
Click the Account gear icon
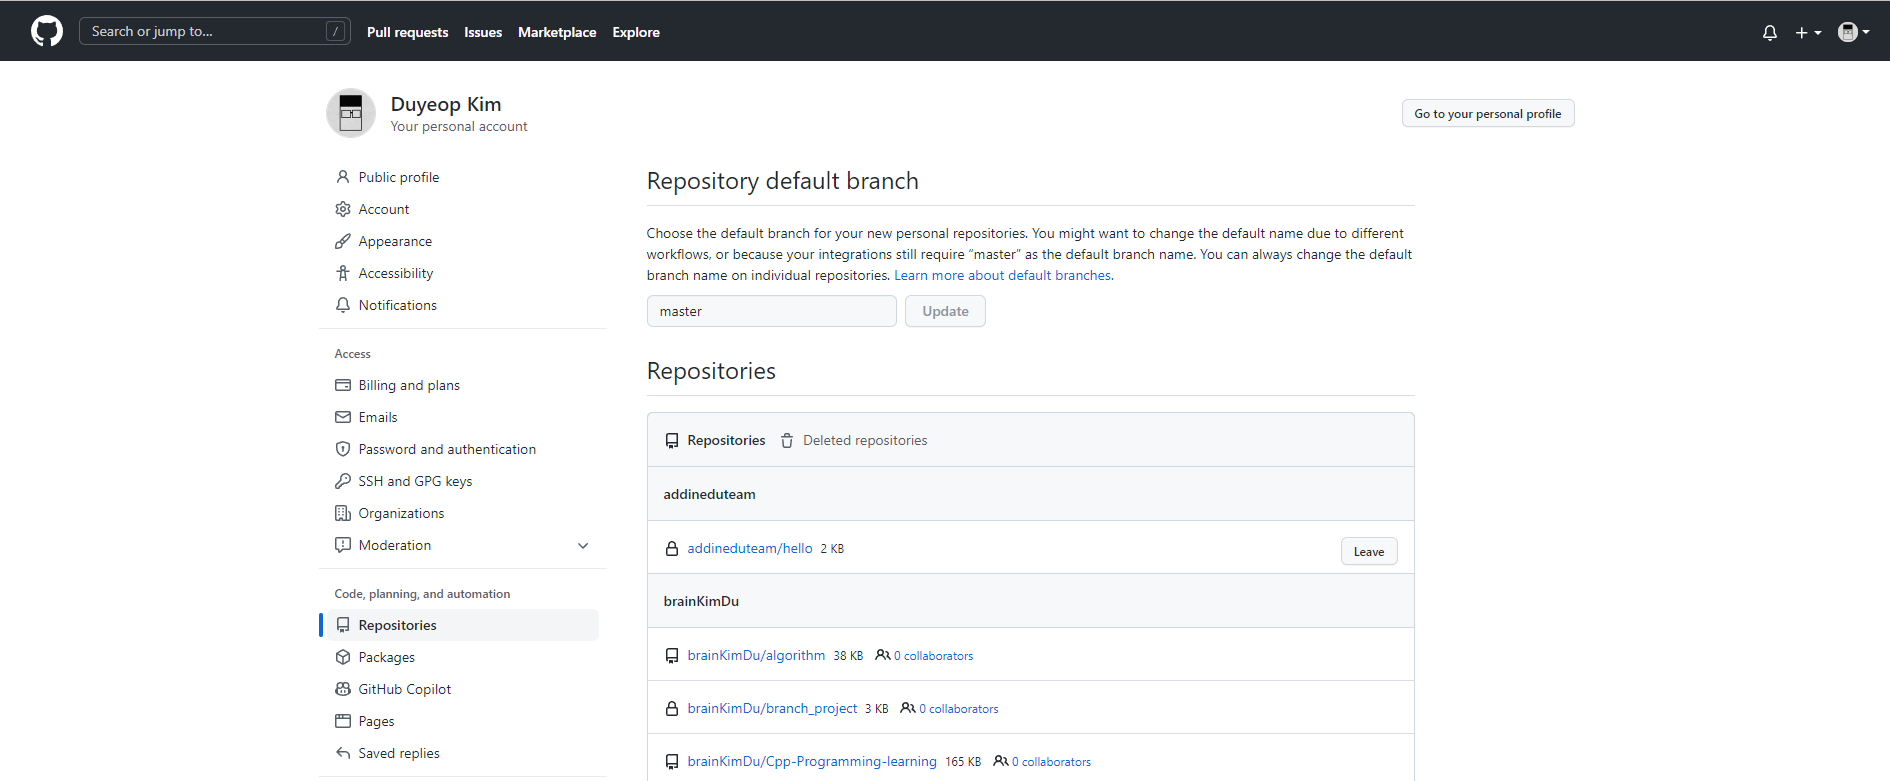click(x=343, y=209)
